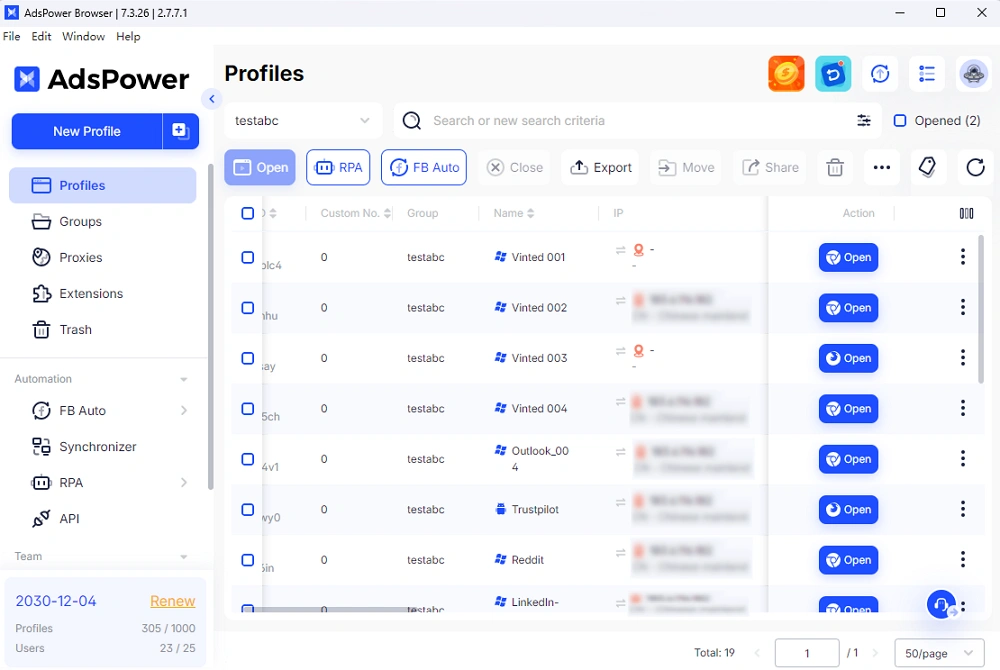The height and width of the screenshot is (670, 1000).
Task: Check the Trustpilot row checkbox
Action: click(247, 509)
